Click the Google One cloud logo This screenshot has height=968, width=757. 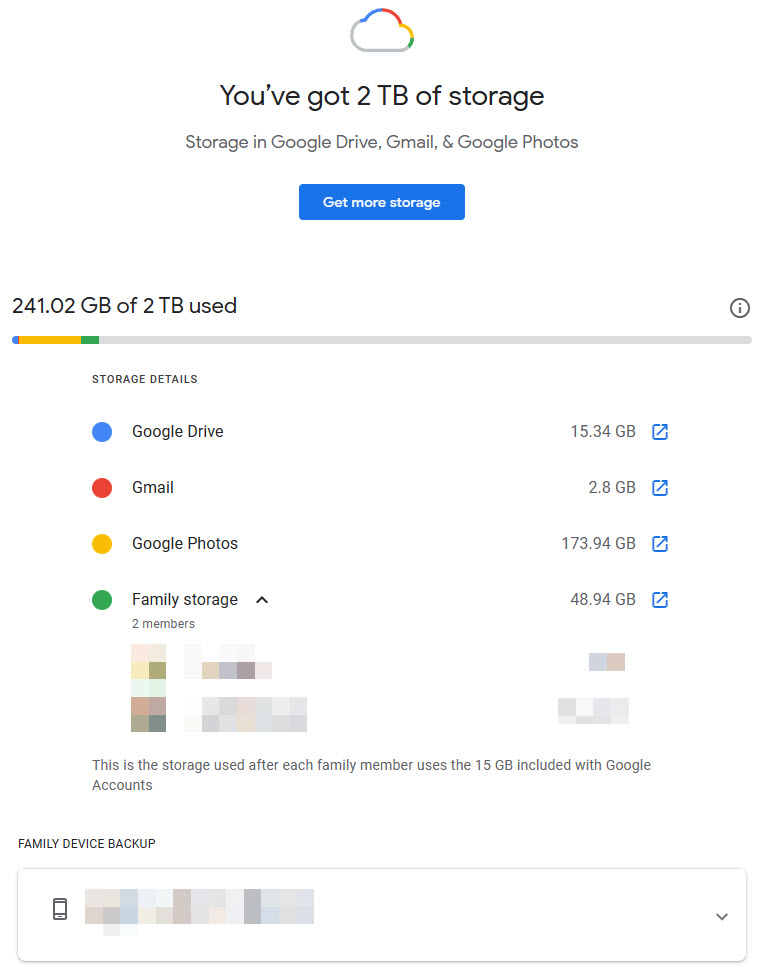382,31
